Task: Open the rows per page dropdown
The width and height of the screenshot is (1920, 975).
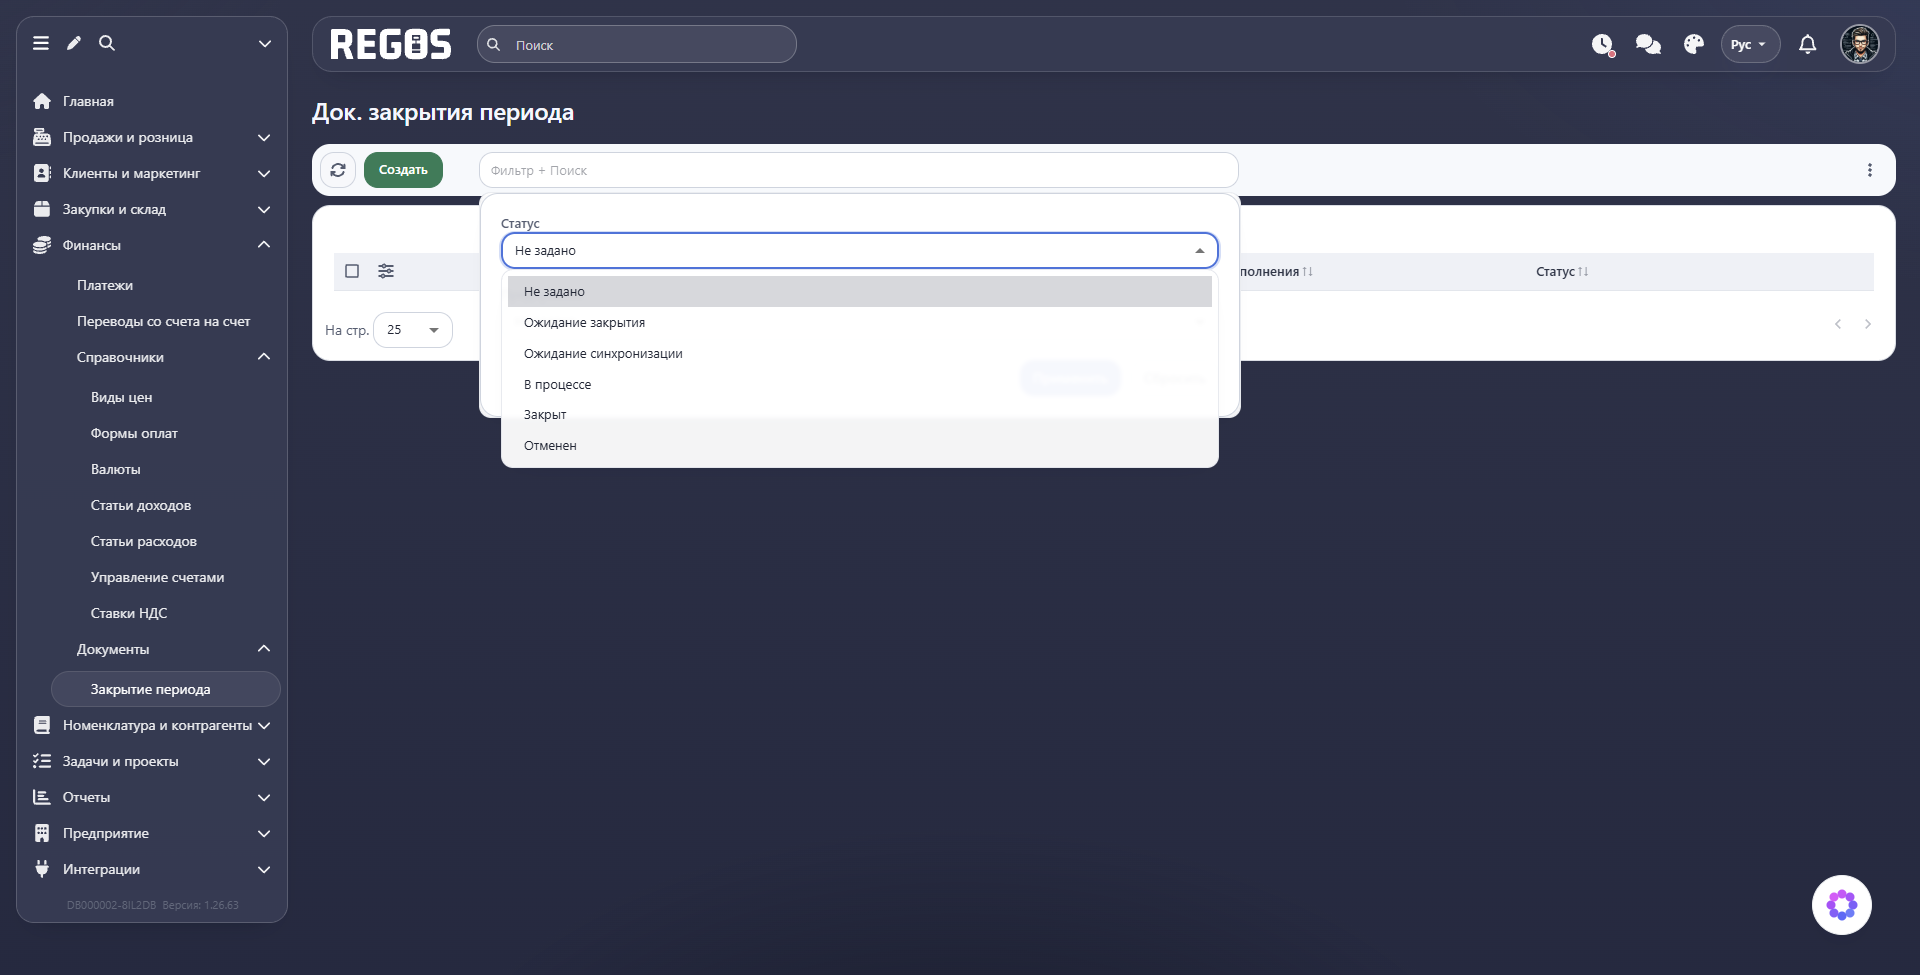Action: point(413,330)
